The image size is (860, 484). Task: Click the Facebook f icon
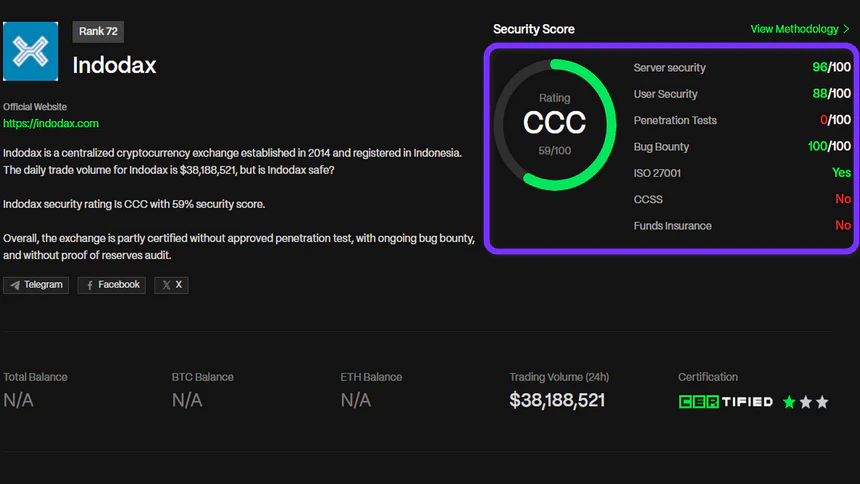point(90,285)
